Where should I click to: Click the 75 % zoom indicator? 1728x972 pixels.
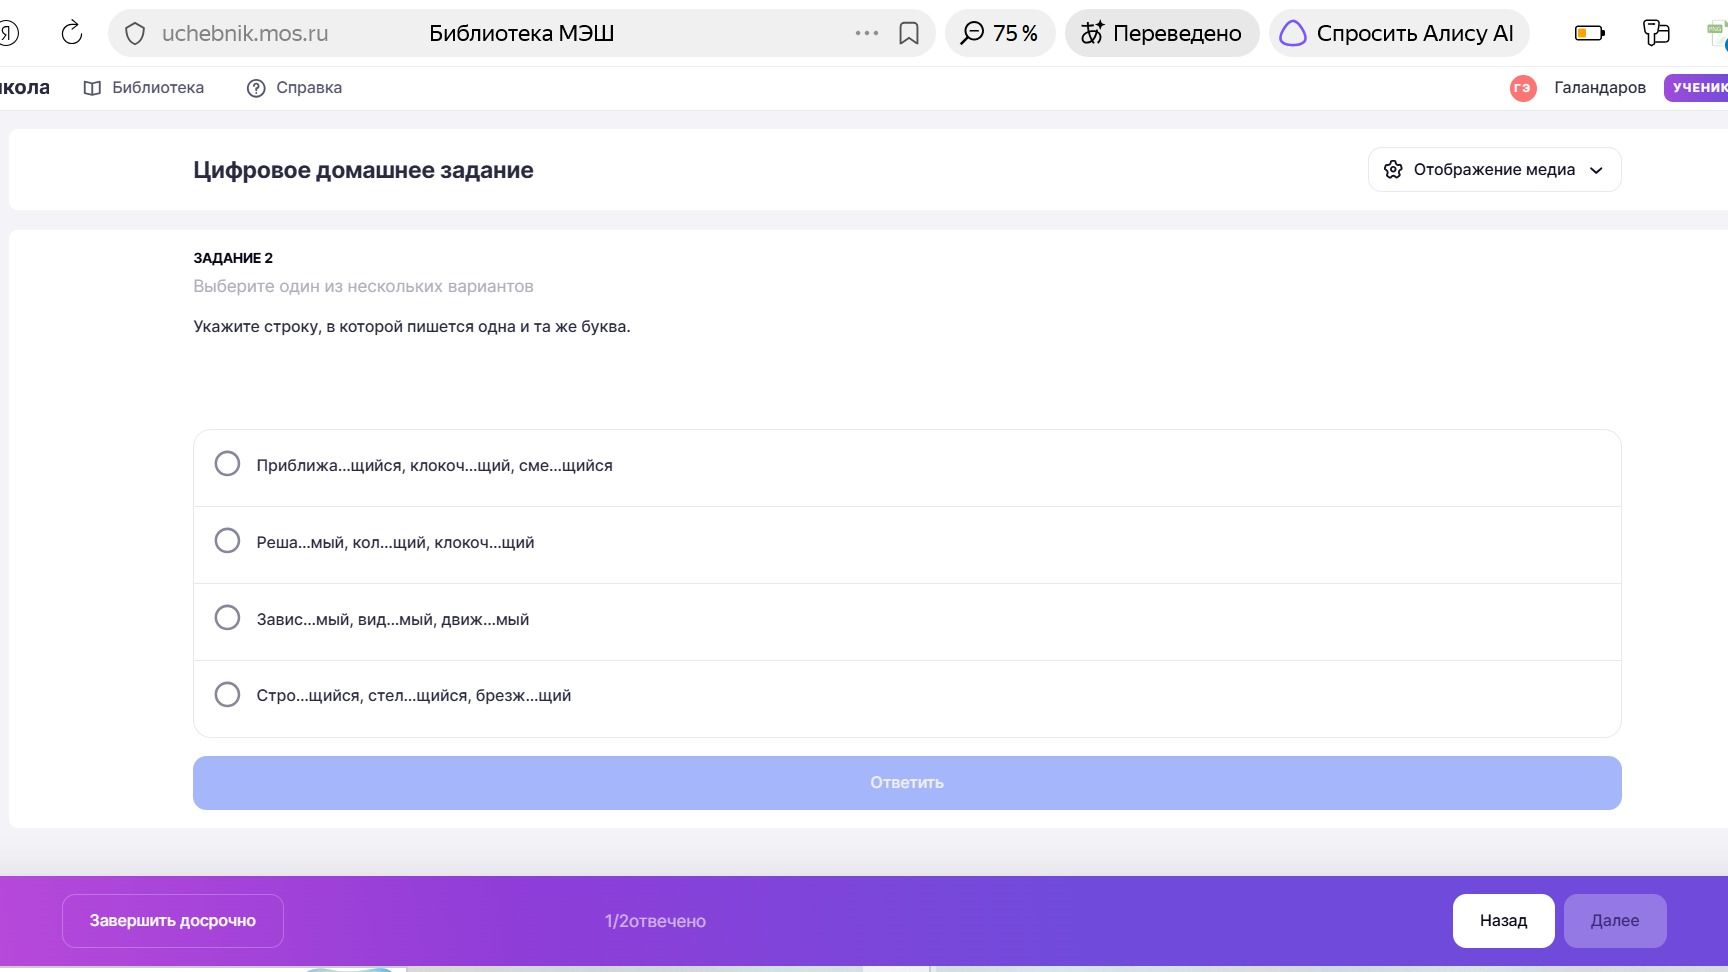pos(1000,33)
